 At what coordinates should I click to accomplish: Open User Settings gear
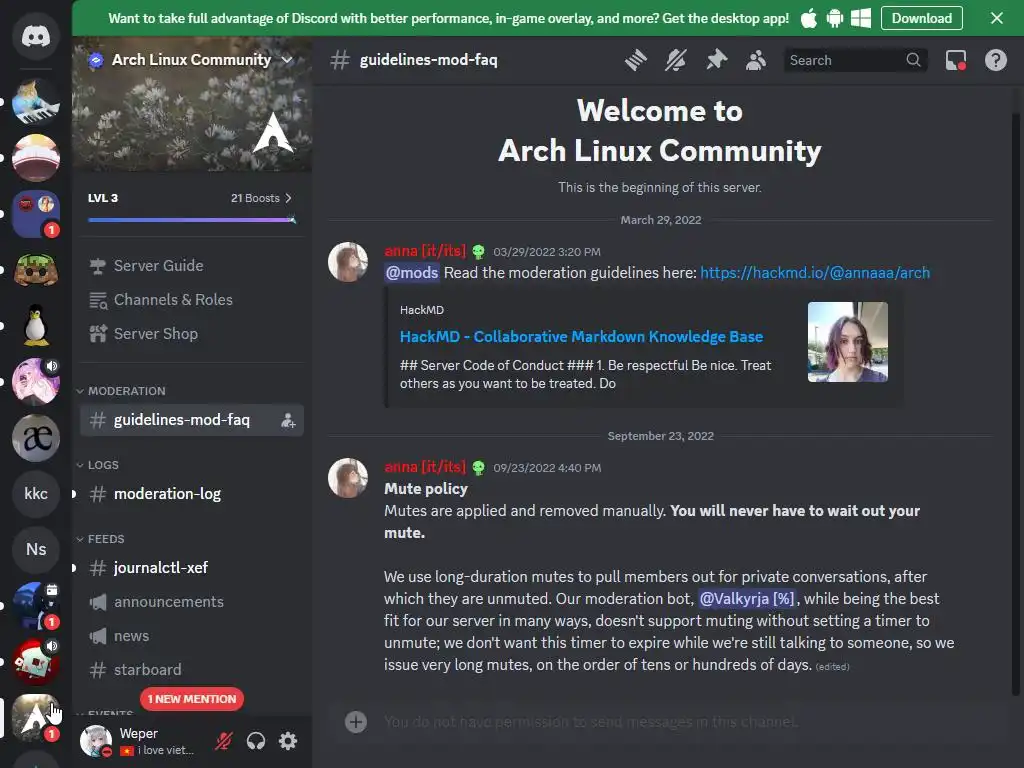tap(288, 741)
